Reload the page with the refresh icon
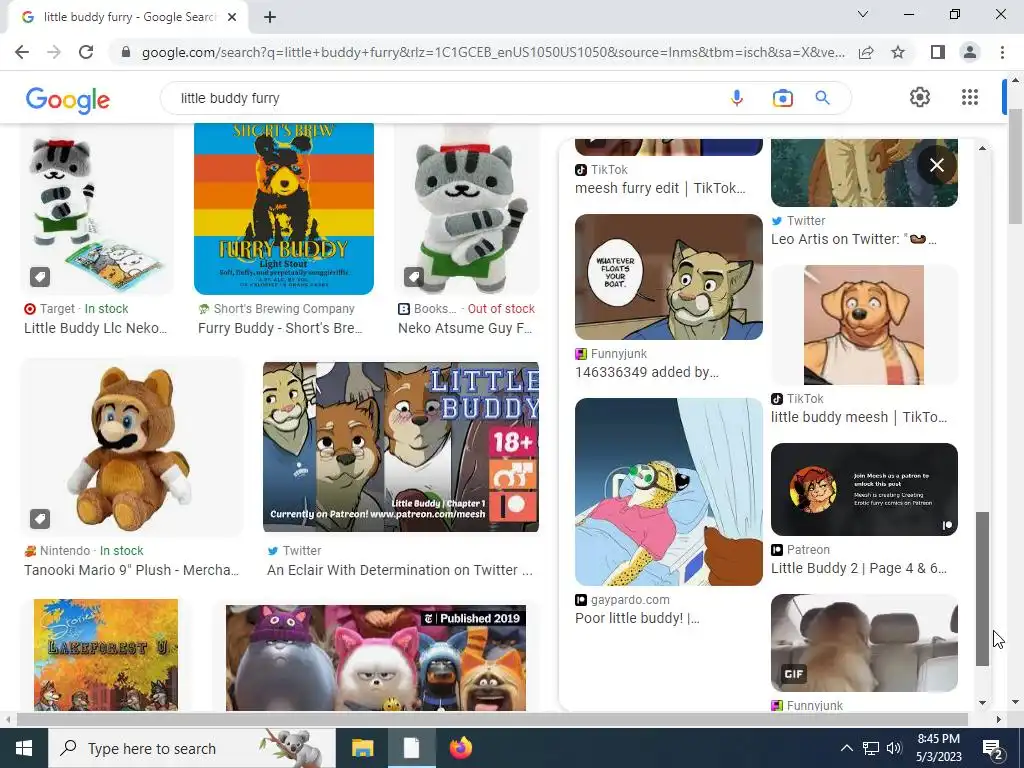The width and height of the screenshot is (1024, 768). 86,52
